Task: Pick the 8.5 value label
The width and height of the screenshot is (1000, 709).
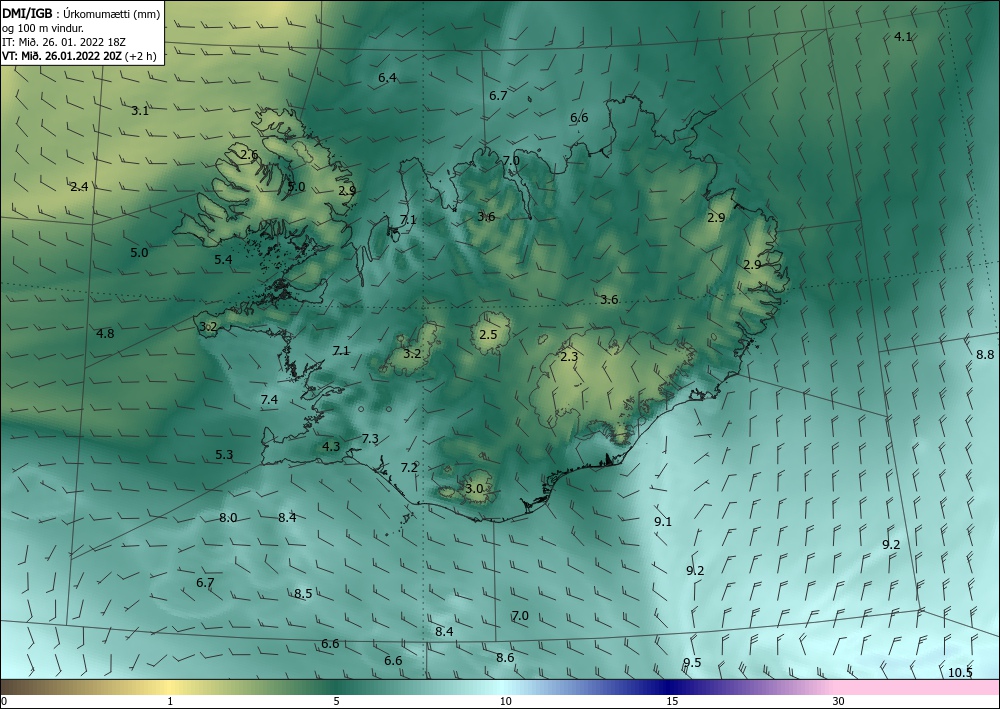Action: (x=303, y=594)
